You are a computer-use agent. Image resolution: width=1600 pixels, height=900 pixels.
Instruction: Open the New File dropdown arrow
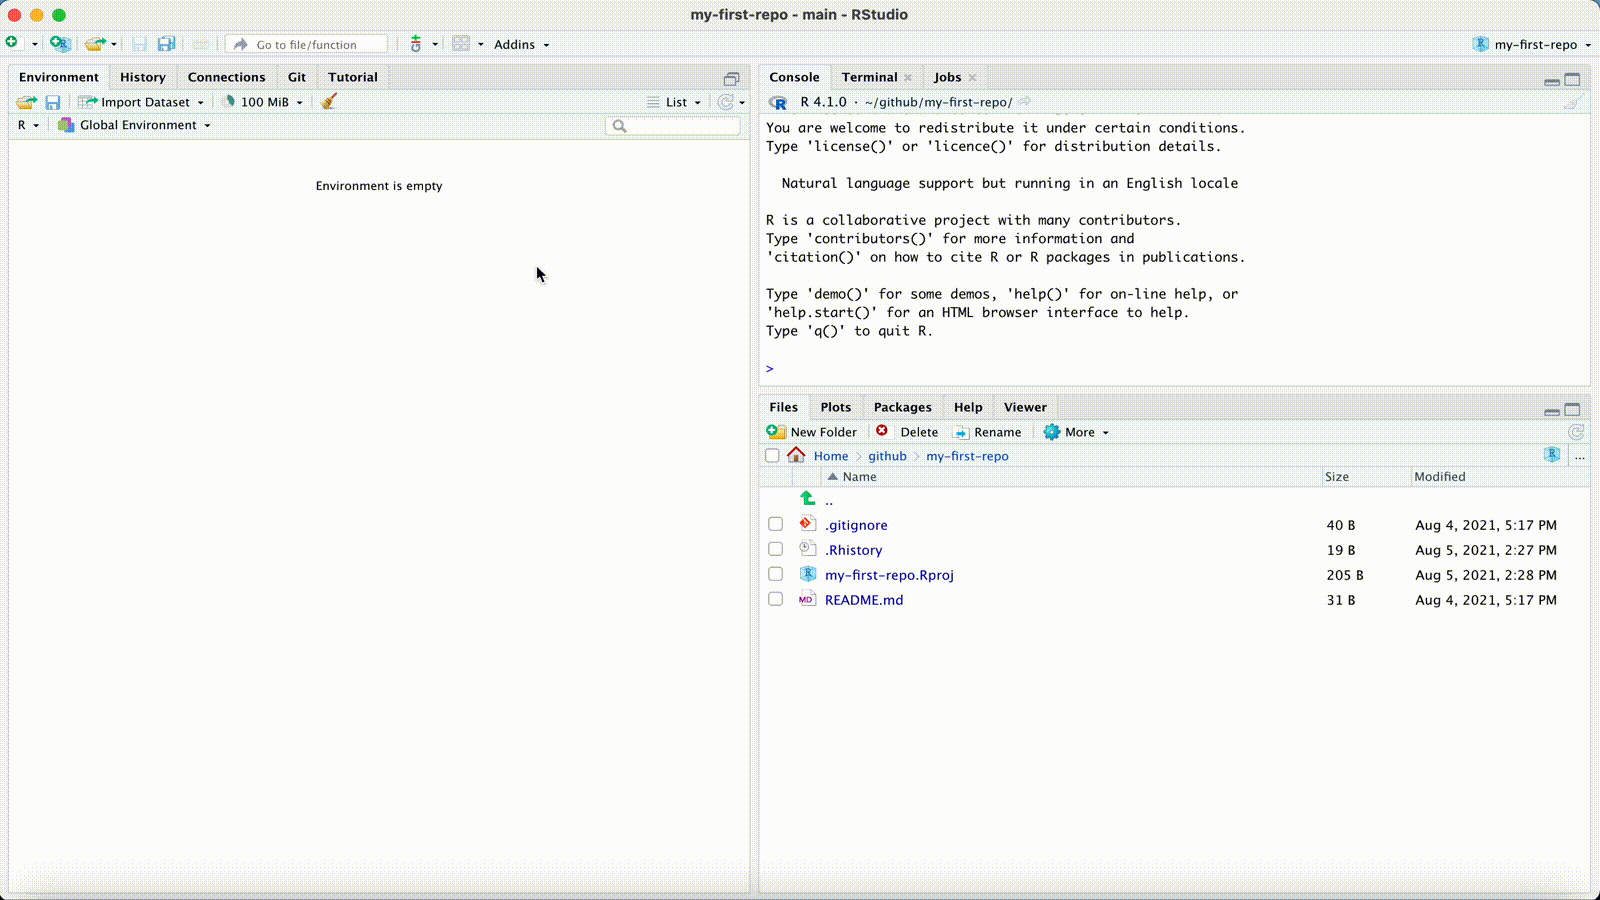point(34,44)
